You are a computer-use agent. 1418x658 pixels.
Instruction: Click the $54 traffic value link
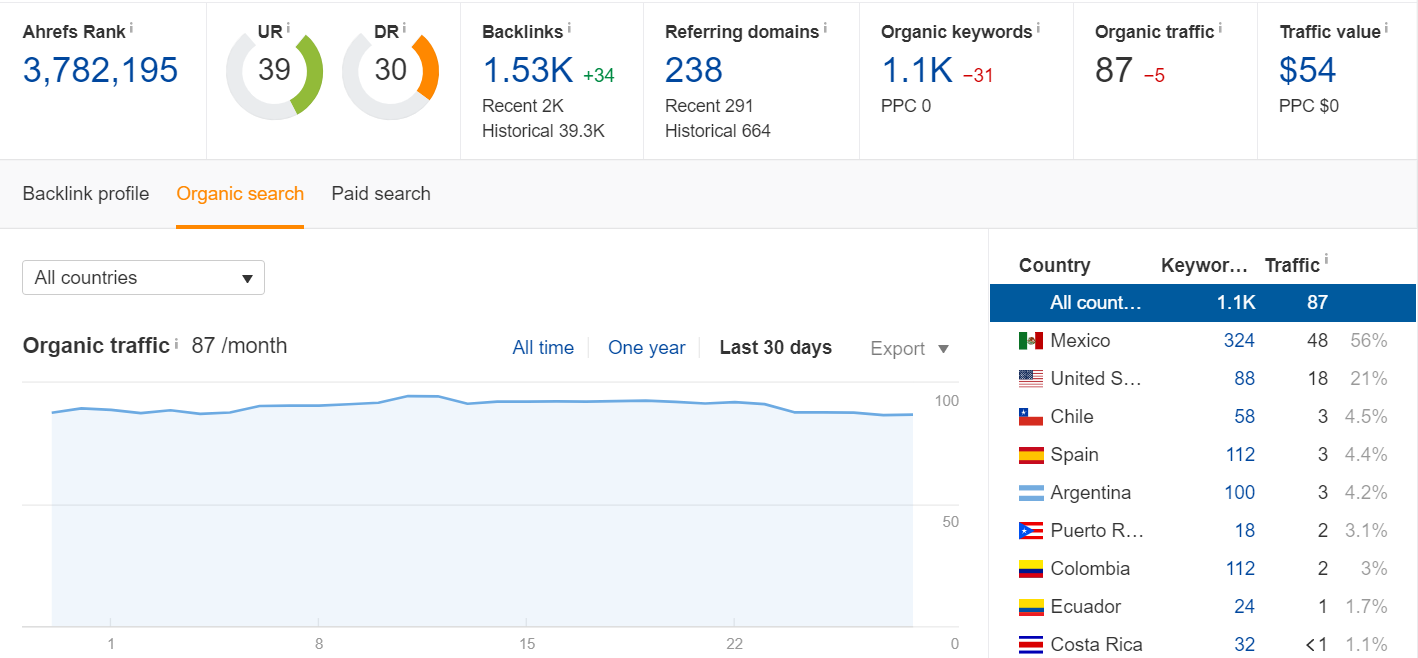(1308, 70)
